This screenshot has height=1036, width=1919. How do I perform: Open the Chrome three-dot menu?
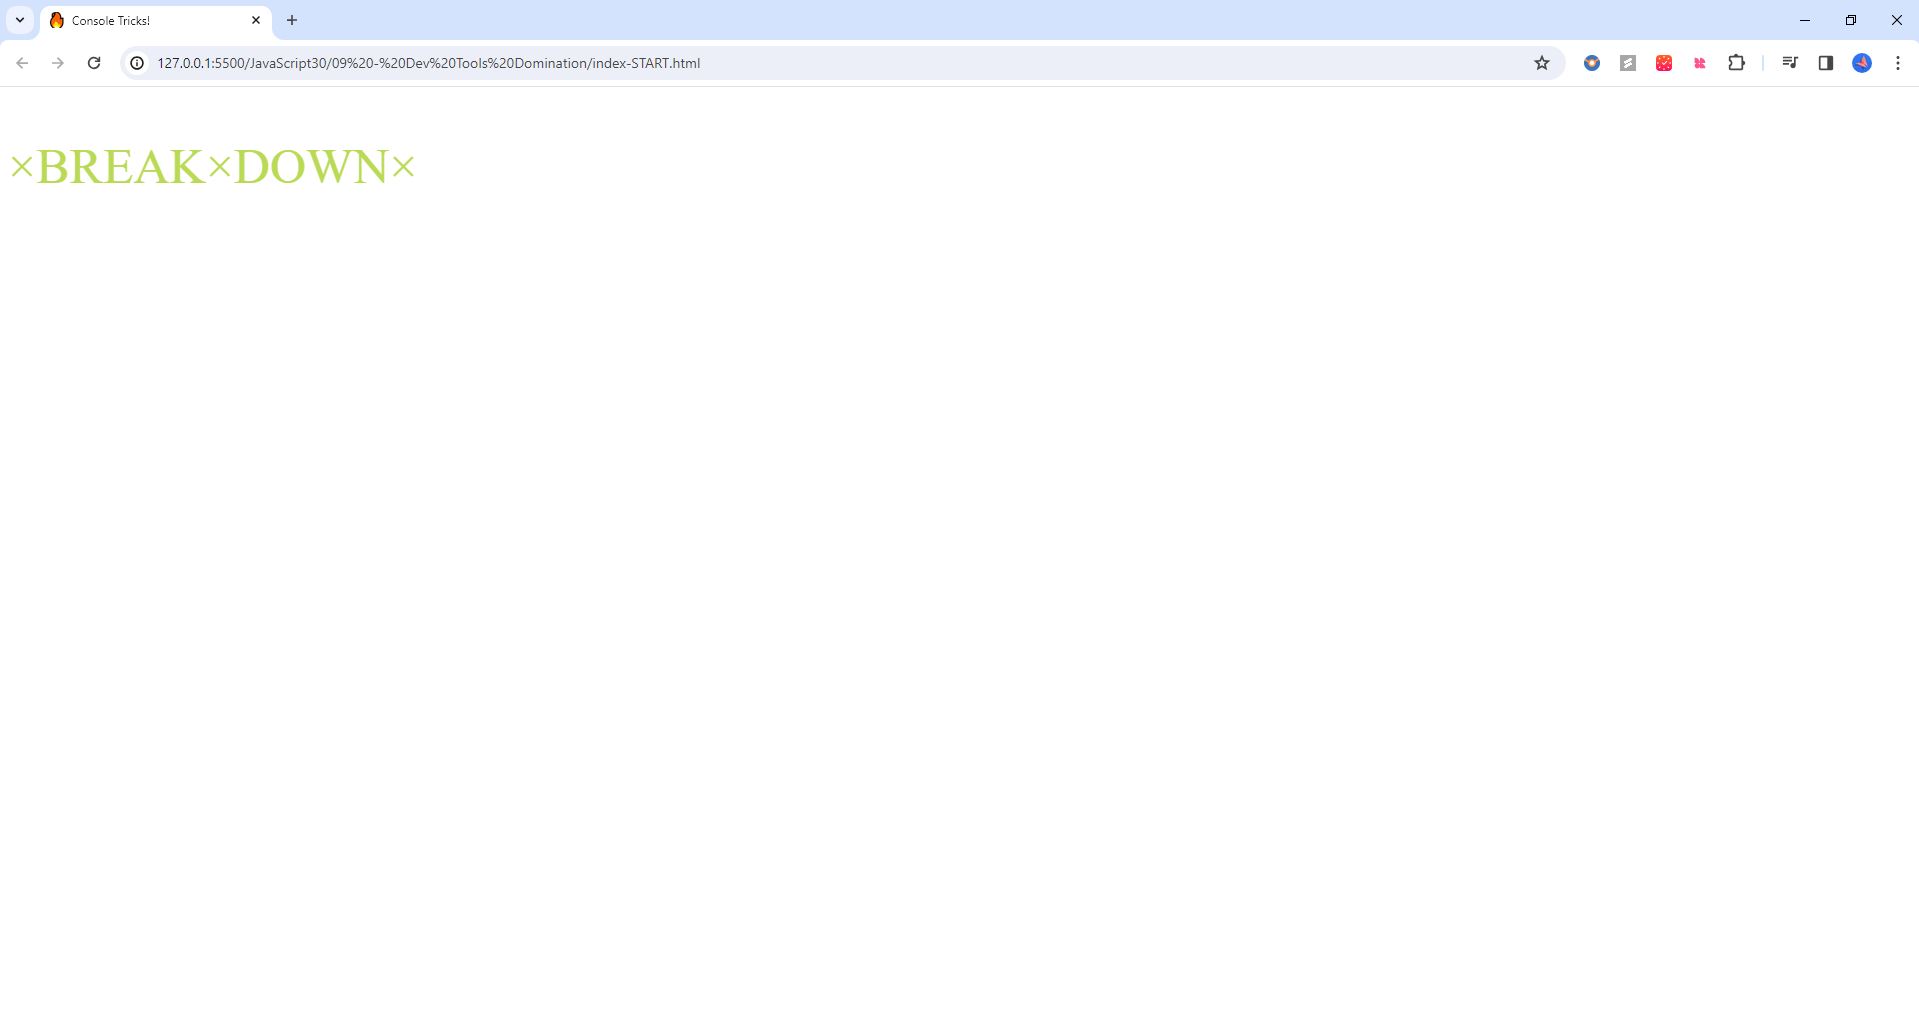pyautogui.click(x=1897, y=63)
